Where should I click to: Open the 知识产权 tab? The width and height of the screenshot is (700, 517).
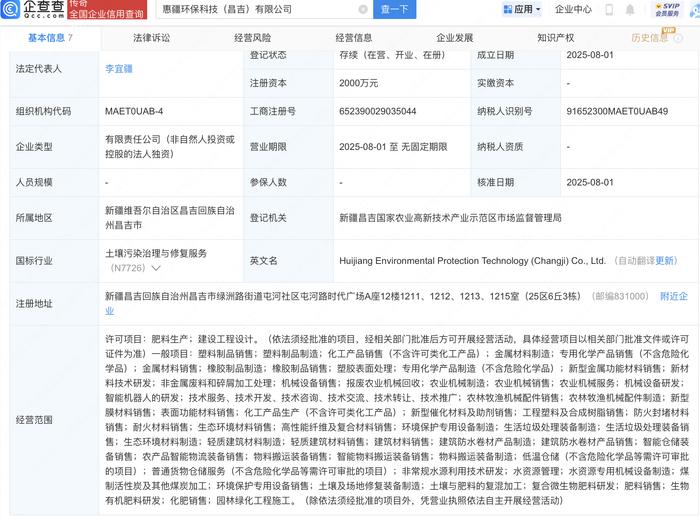coord(556,38)
